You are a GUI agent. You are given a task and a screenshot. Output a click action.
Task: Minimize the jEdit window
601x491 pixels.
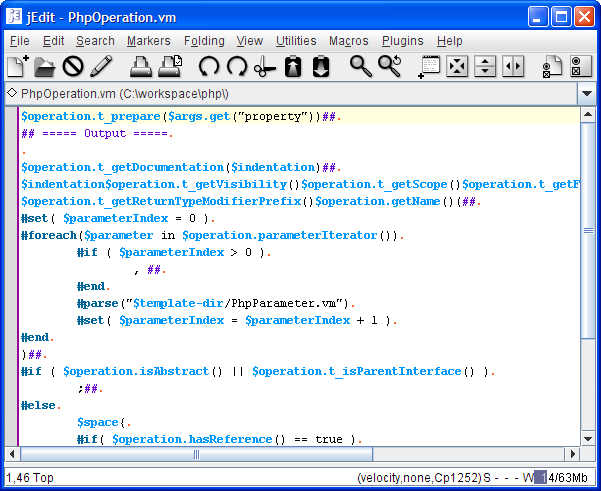click(537, 17)
